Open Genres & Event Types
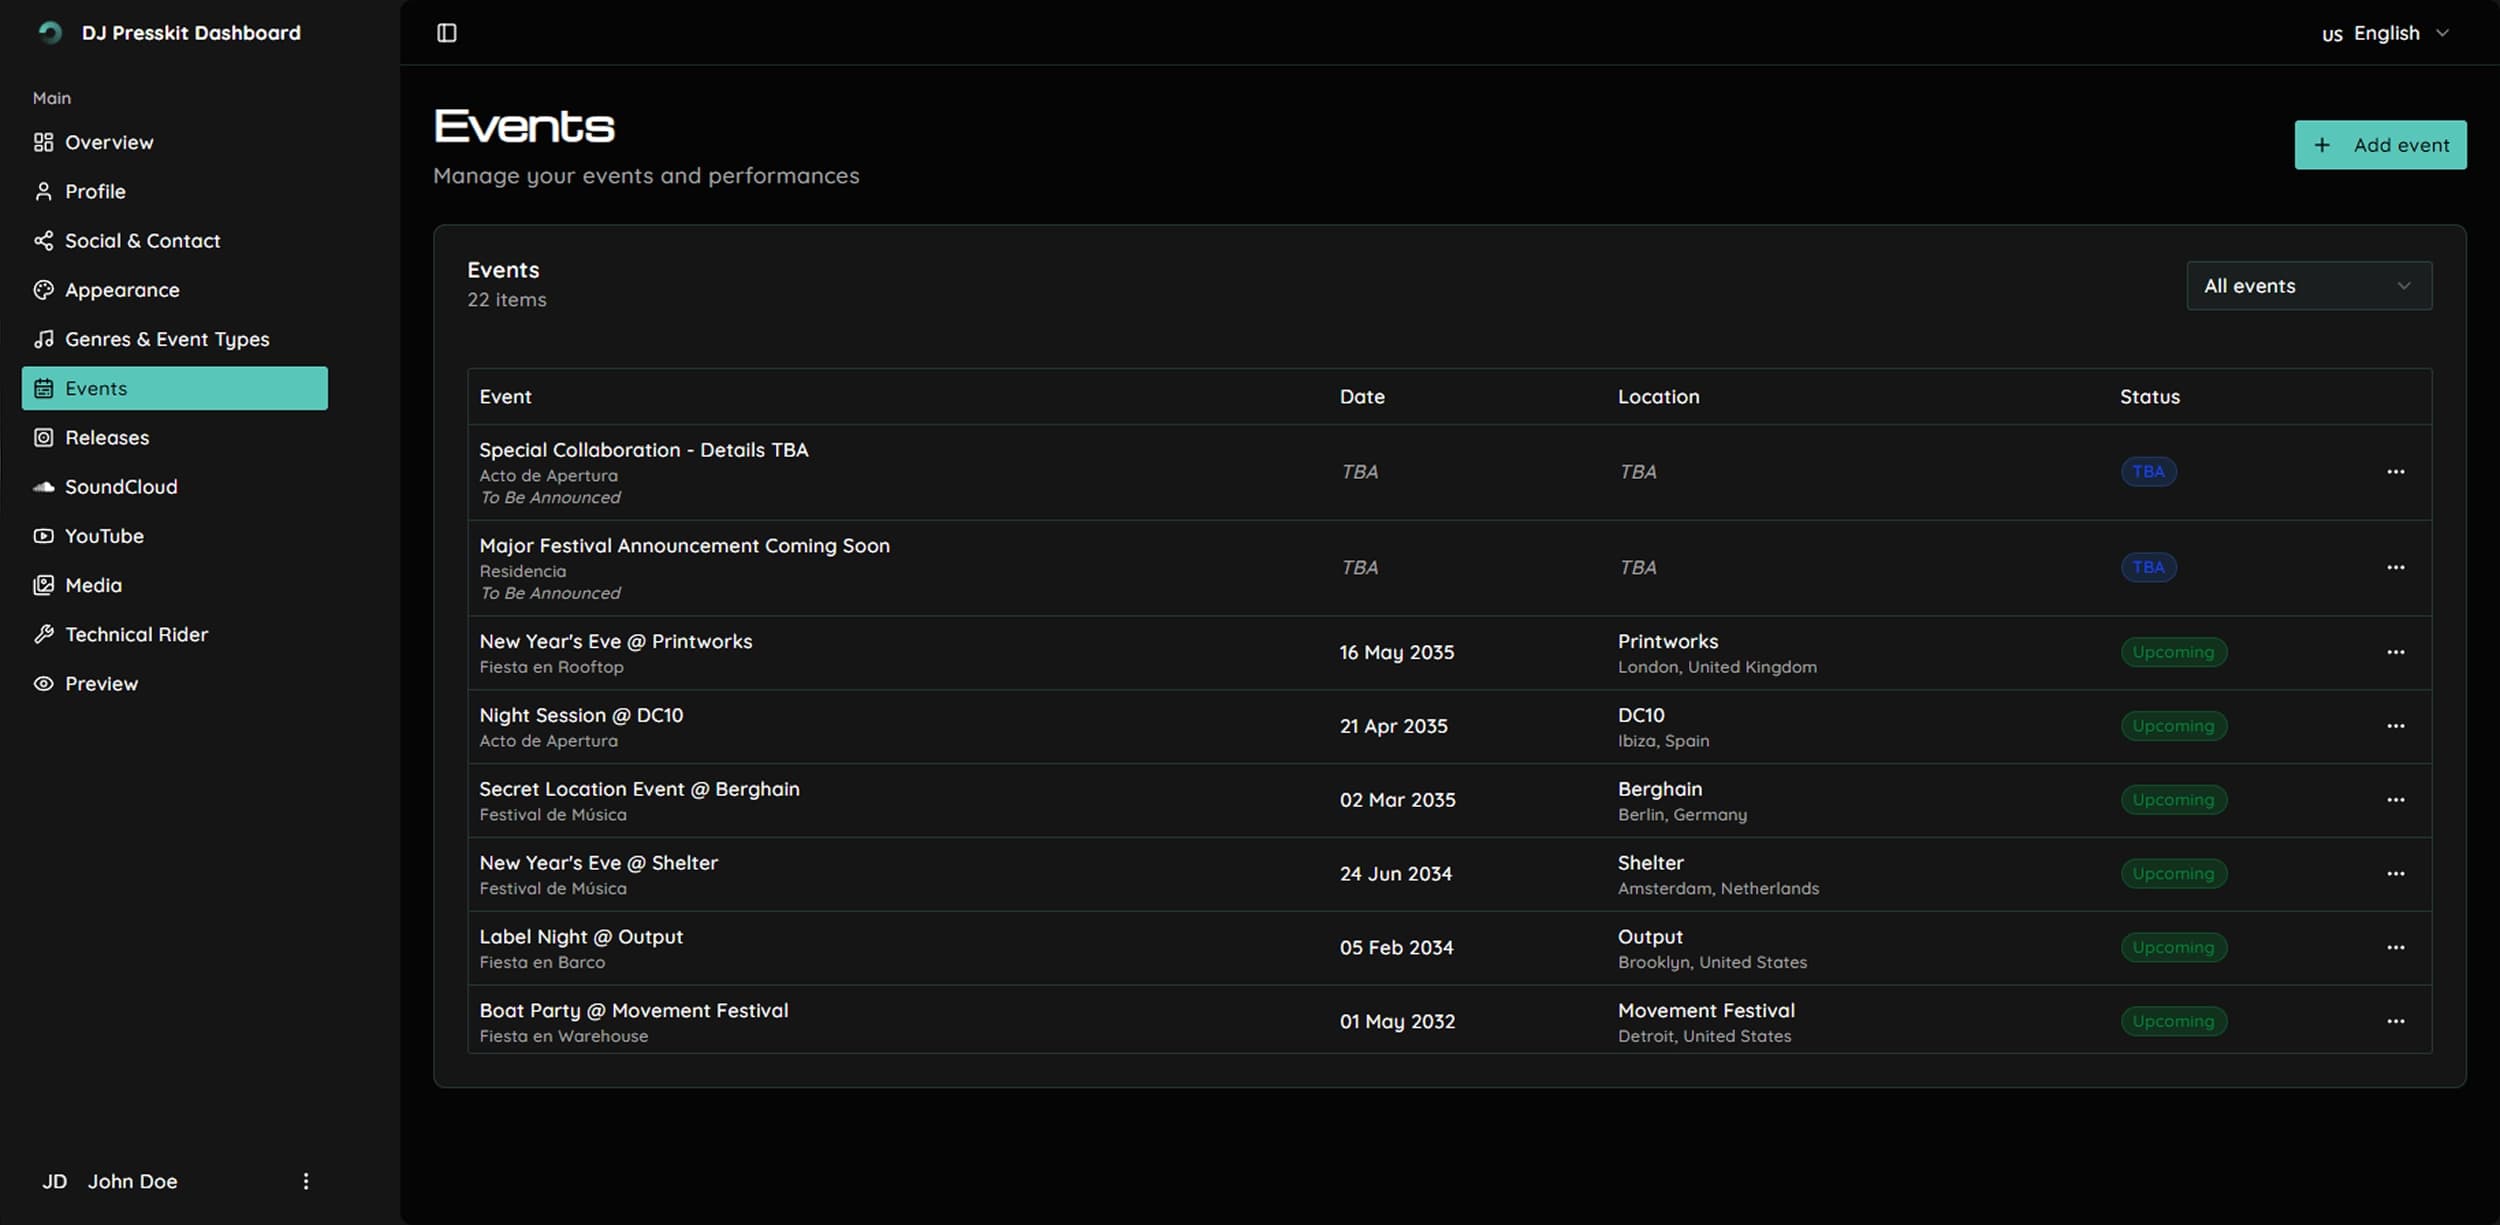The width and height of the screenshot is (2500, 1225). [167, 338]
